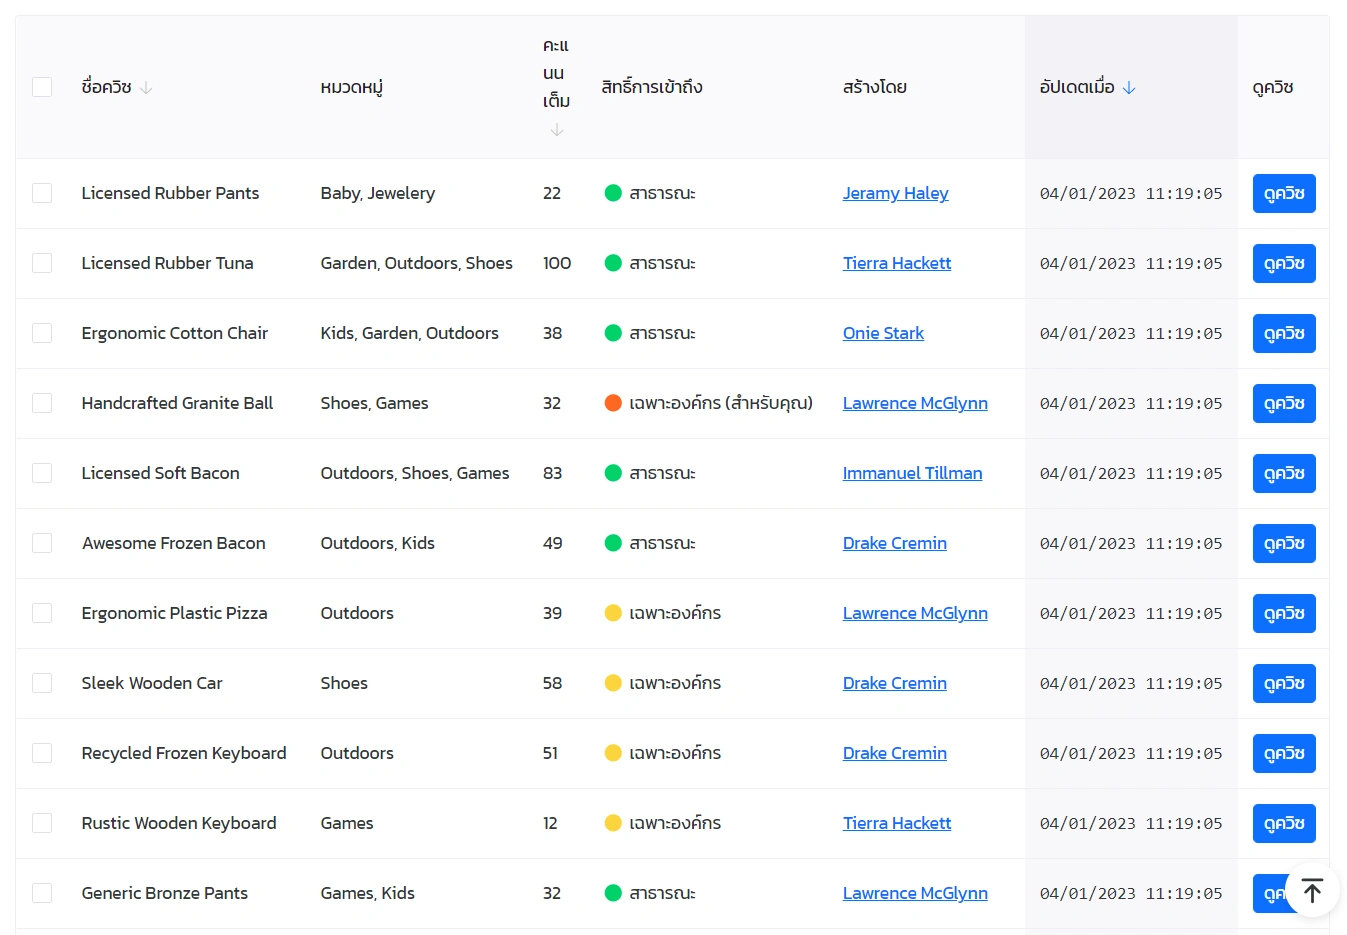The width and height of the screenshot is (1347, 935).
Task: Click the Handcrafted Granite Ball quiz name
Action: point(177,403)
